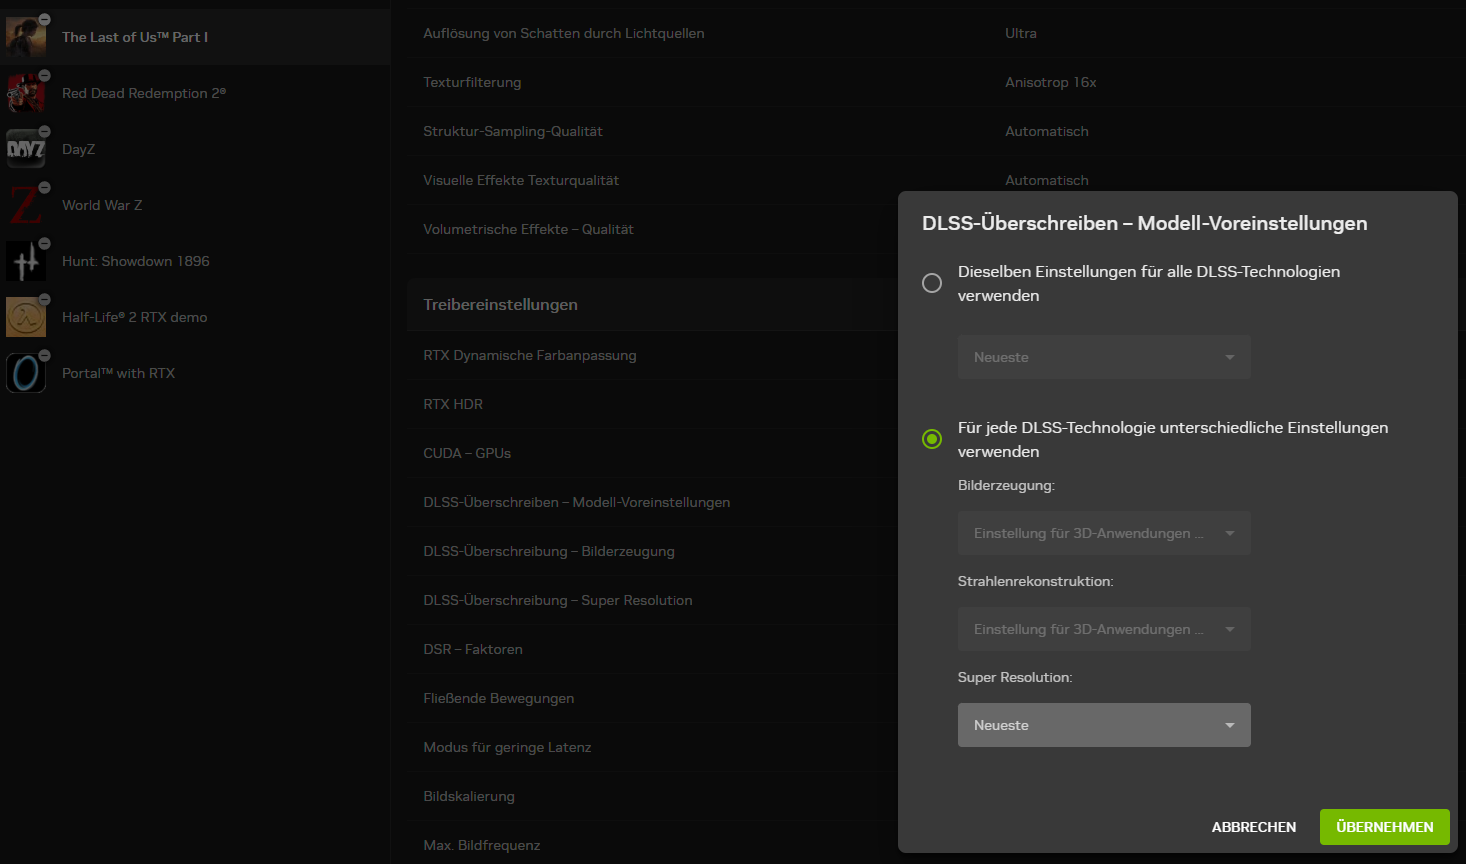The height and width of the screenshot is (864, 1466).
Task: Click the Hunt: Showdown 1896 game icon
Action: click(x=26, y=261)
